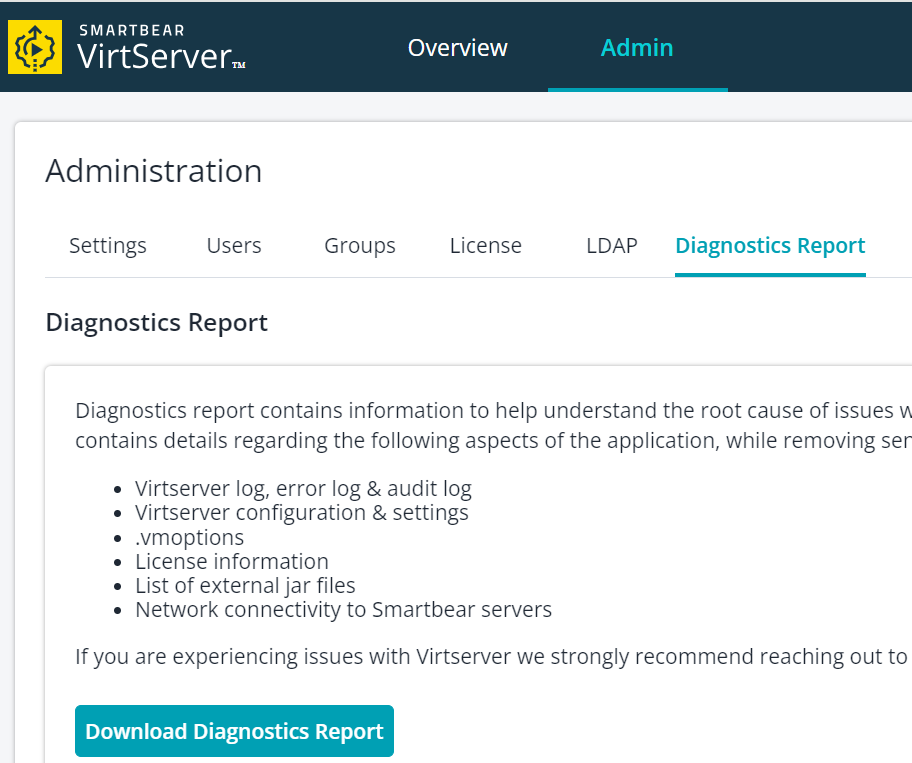Show the License tab

pos(486,245)
